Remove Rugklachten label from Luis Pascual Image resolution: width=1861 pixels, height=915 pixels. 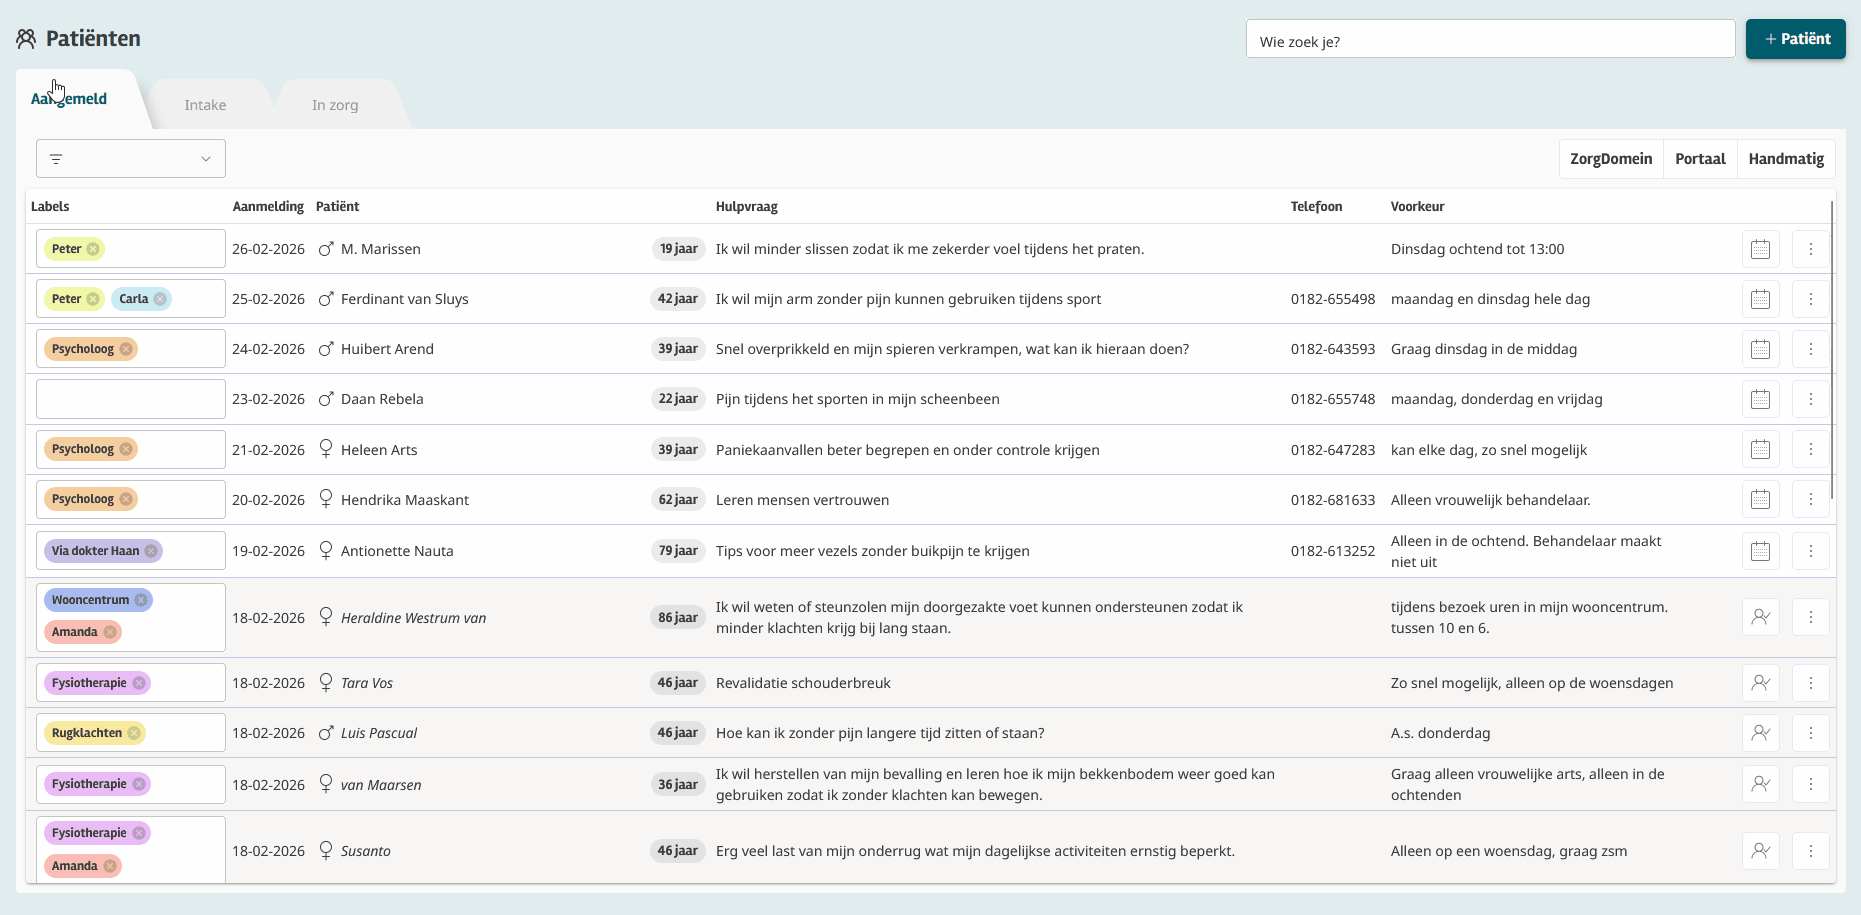click(x=134, y=733)
